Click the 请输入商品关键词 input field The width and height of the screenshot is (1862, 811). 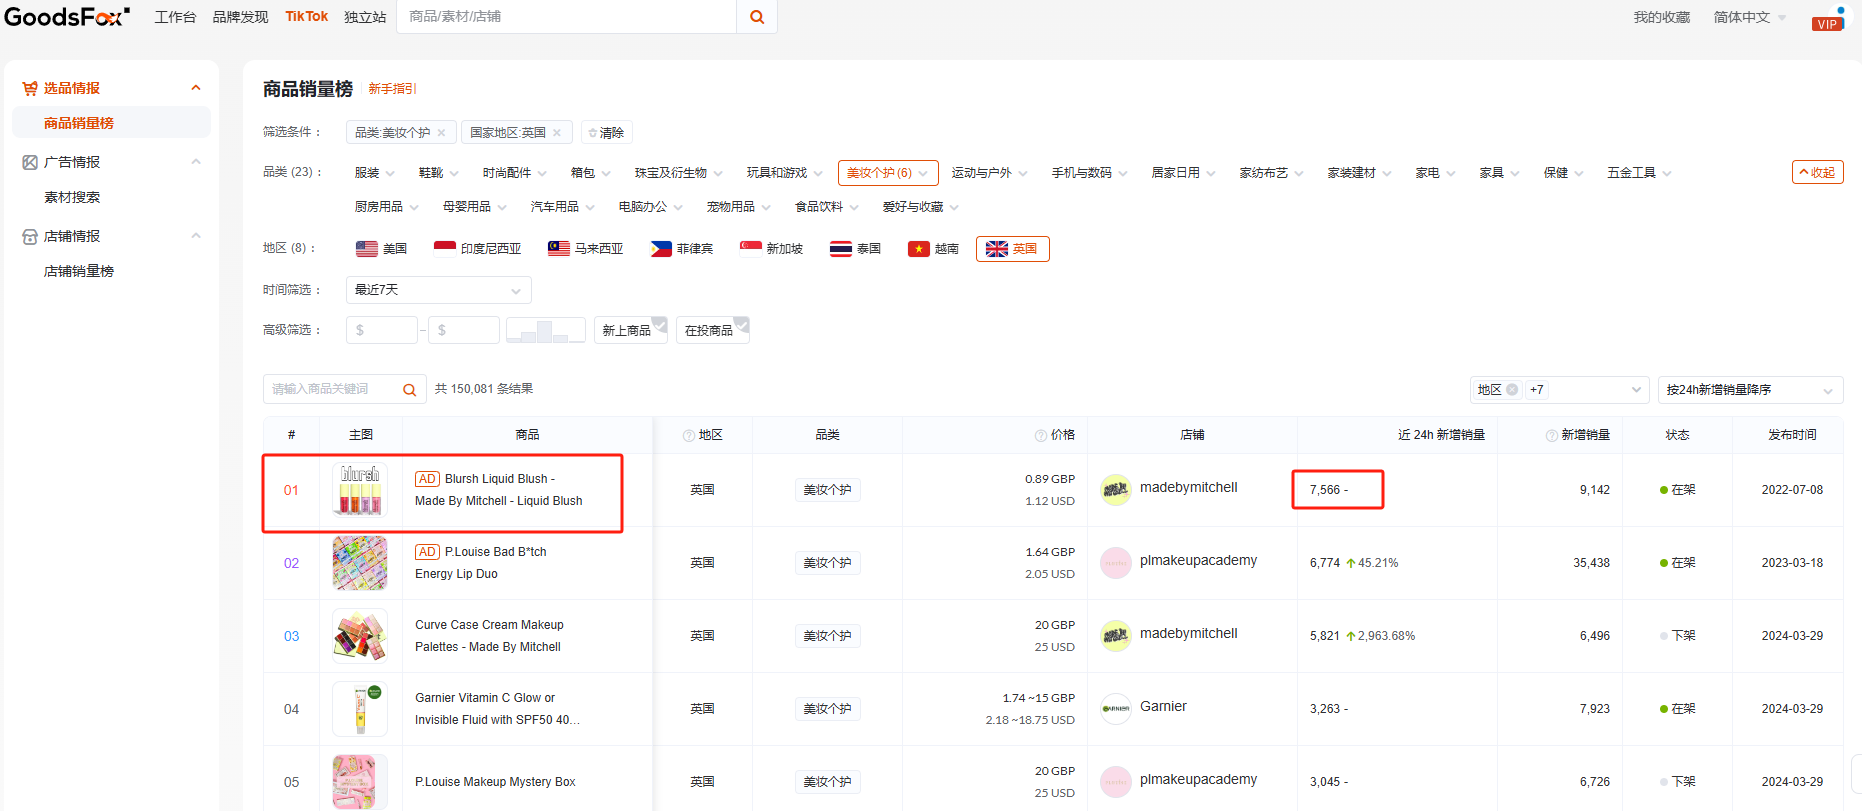[x=332, y=390]
